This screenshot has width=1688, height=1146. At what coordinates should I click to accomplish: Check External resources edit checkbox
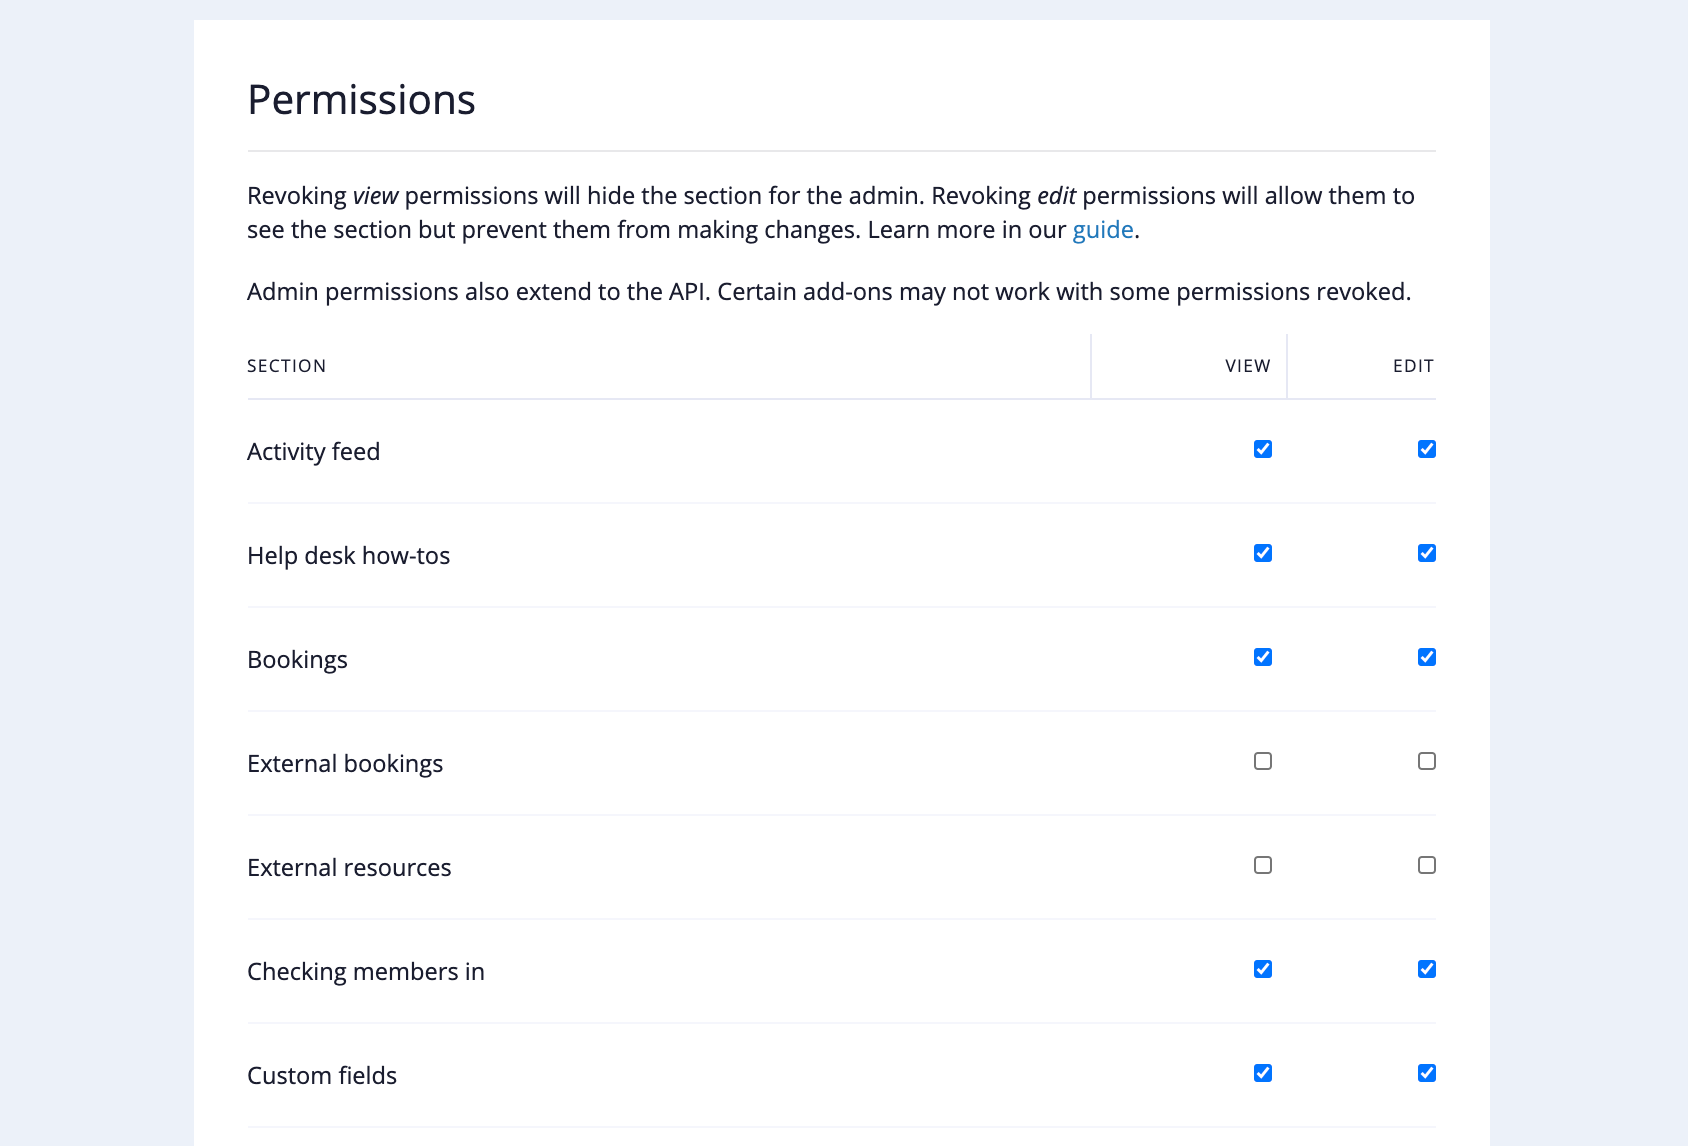click(1427, 865)
